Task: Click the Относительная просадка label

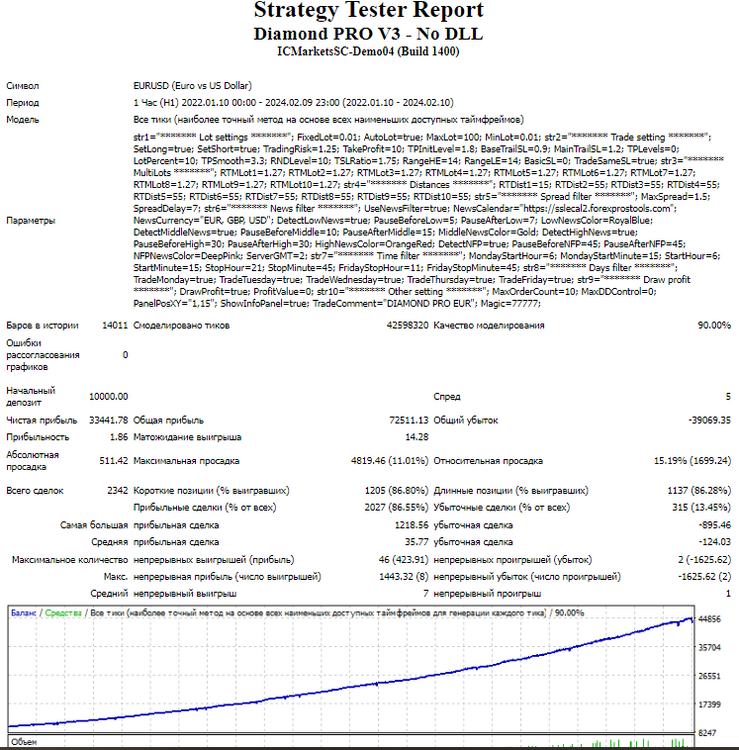Action: point(488,461)
